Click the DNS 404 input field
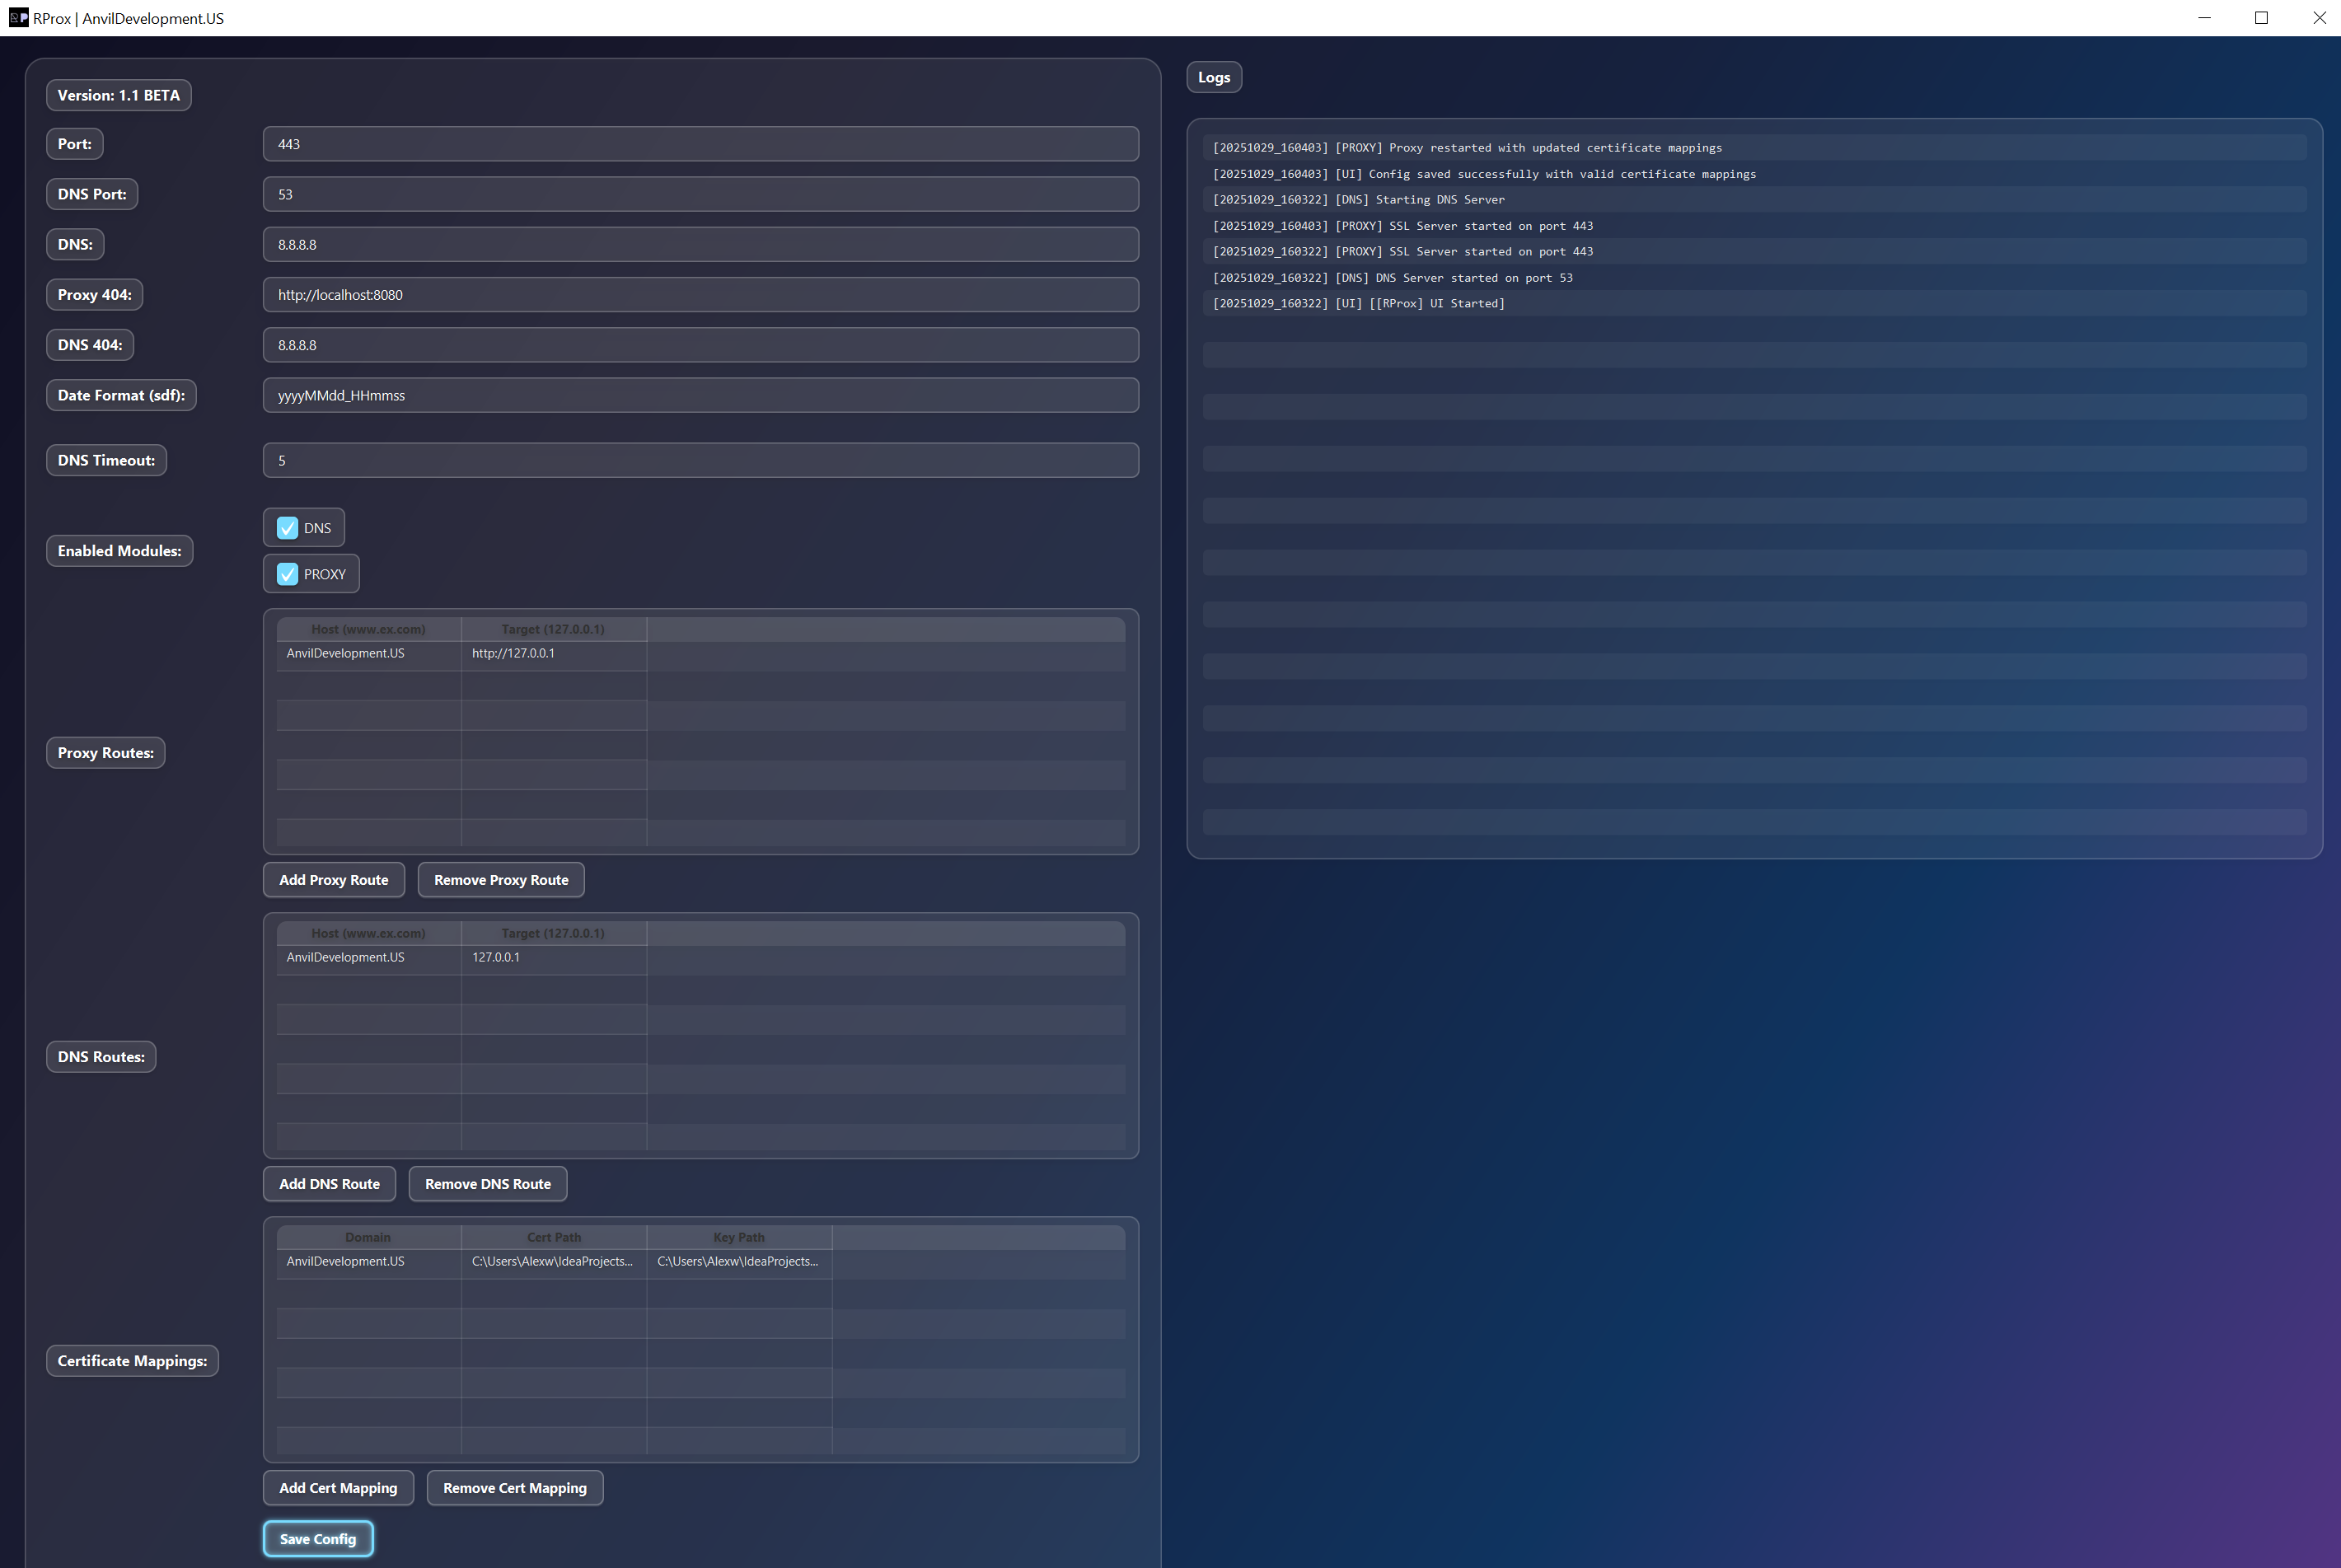 pyautogui.click(x=701, y=345)
